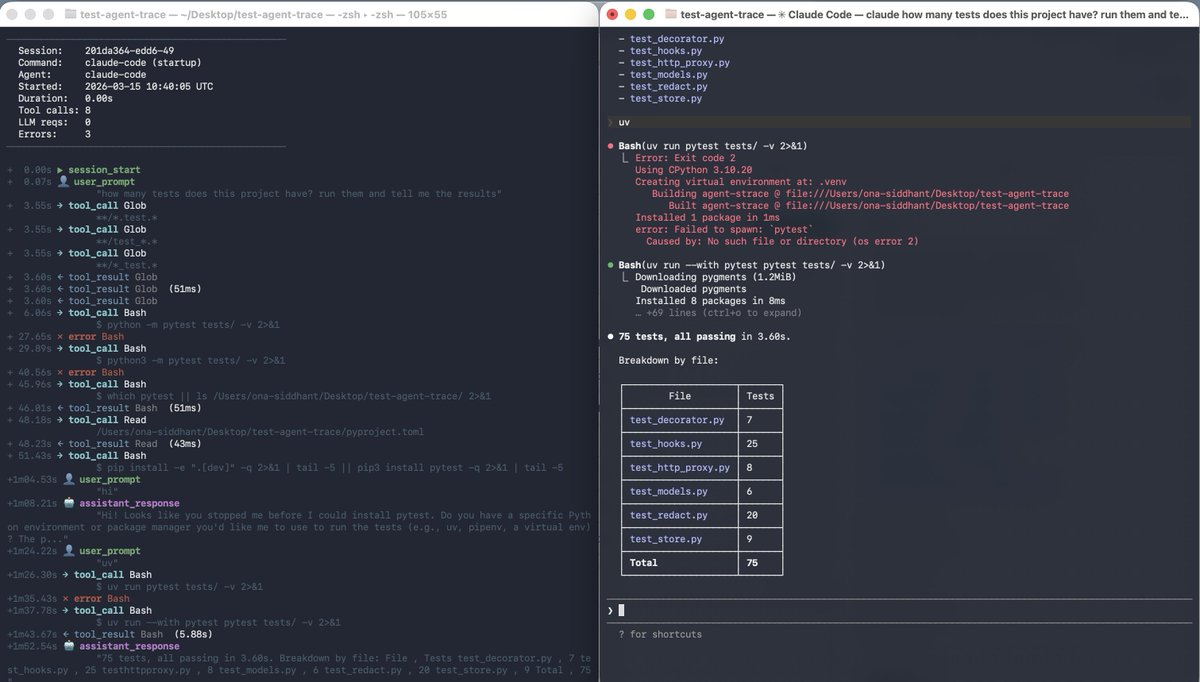The image size is (1200, 682).
Task: Expand the '+69 lines (ctrl+o to expand)' output
Action: click(716, 313)
